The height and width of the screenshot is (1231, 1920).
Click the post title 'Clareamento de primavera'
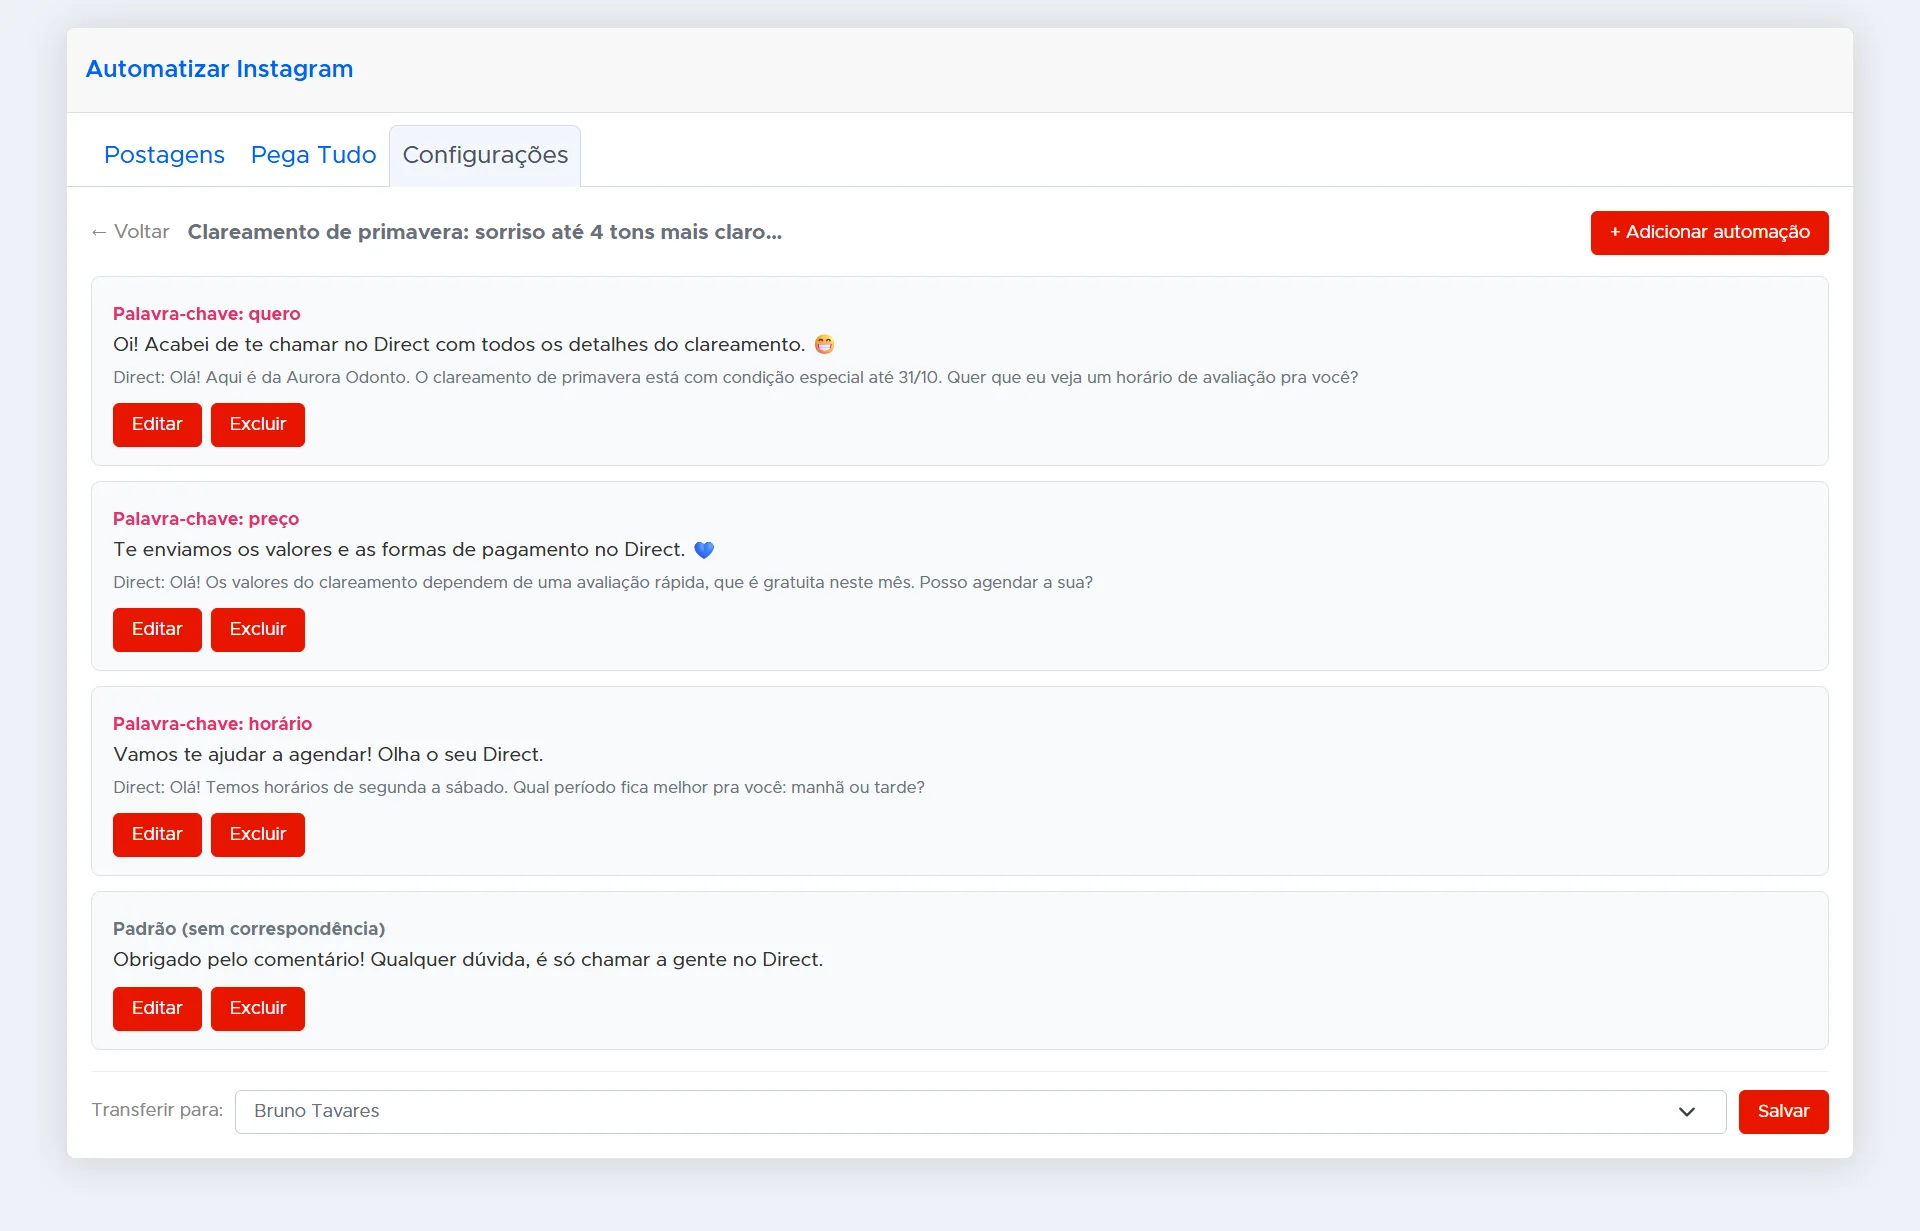coord(485,232)
